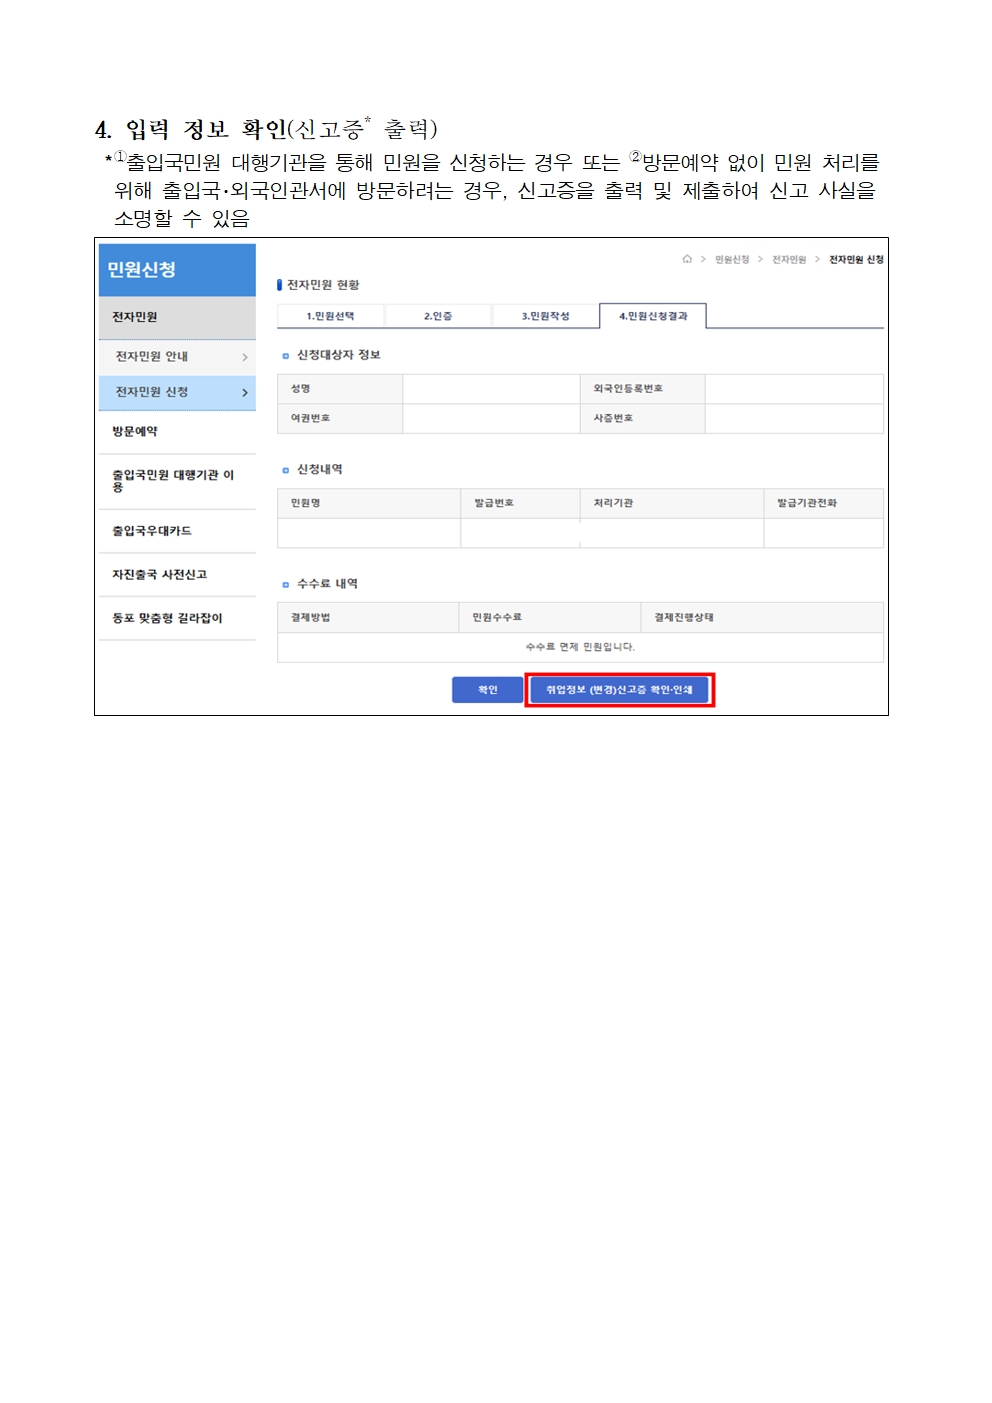Select the 출입국우대카드 sidebar item

click(x=152, y=531)
